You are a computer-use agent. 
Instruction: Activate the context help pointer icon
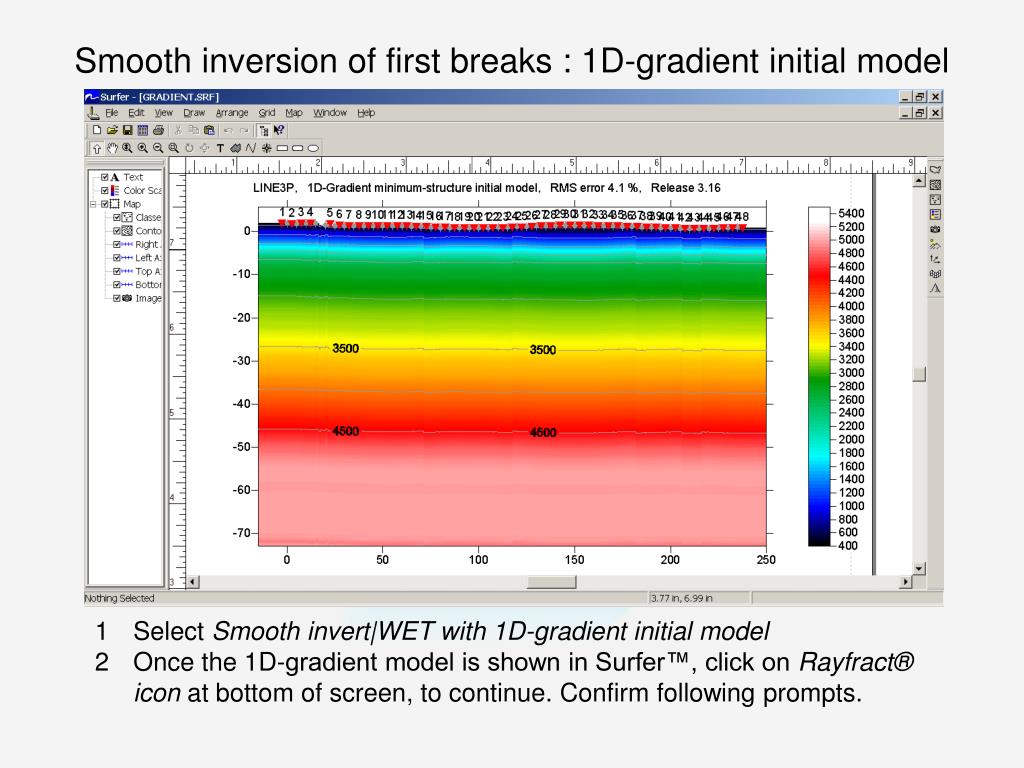pos(279,130)
